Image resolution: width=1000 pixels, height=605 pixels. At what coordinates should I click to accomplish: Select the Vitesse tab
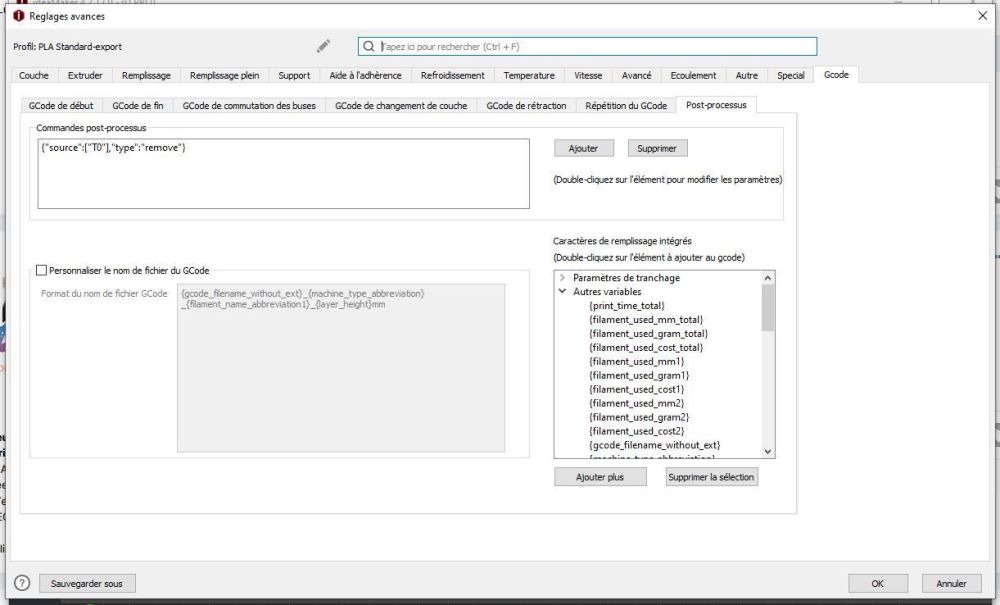pos(588,75)
